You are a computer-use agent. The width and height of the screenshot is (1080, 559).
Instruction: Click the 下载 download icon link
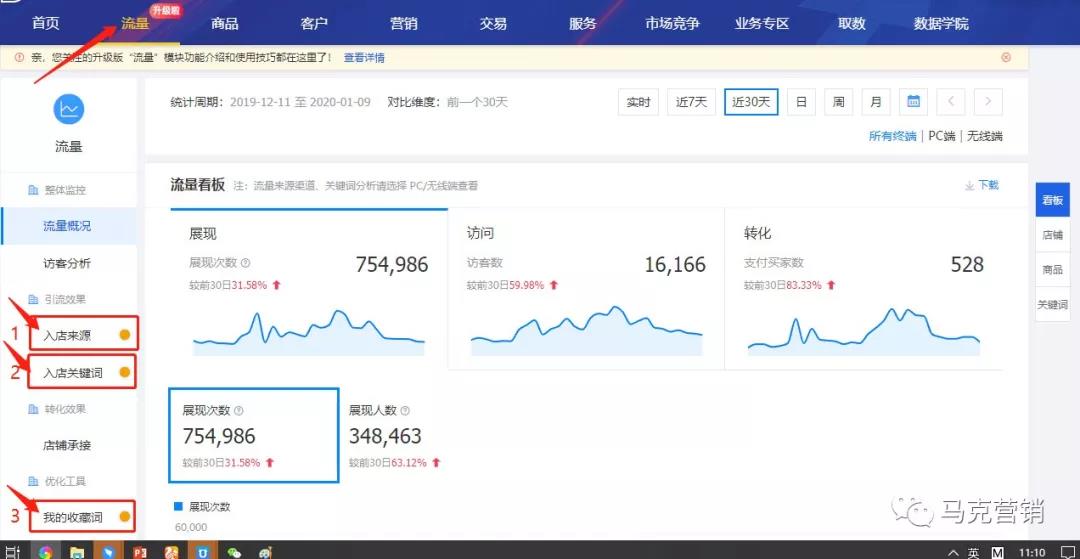981,185
